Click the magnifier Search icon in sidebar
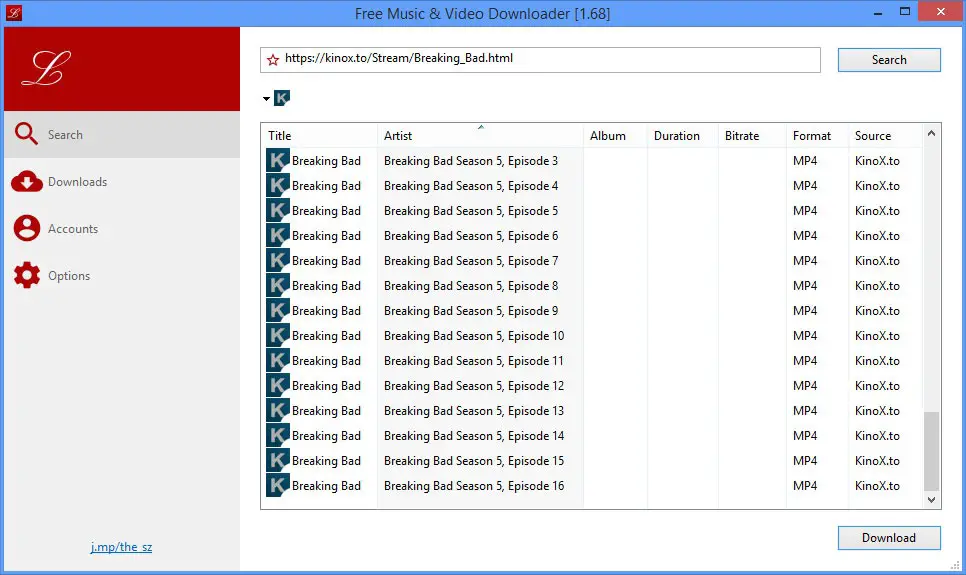The height and width of the screenshot is (575, 966). (26, 134)
